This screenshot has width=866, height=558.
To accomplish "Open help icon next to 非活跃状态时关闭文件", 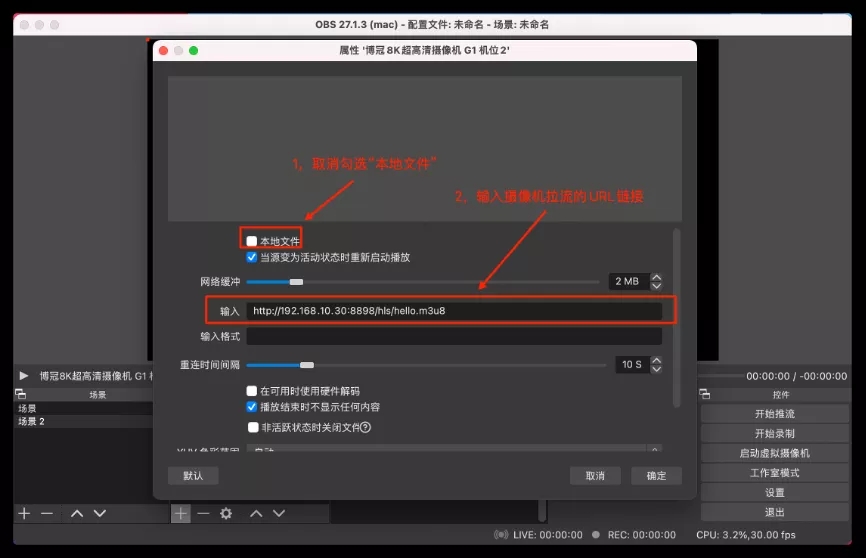I will coord(366,427).
